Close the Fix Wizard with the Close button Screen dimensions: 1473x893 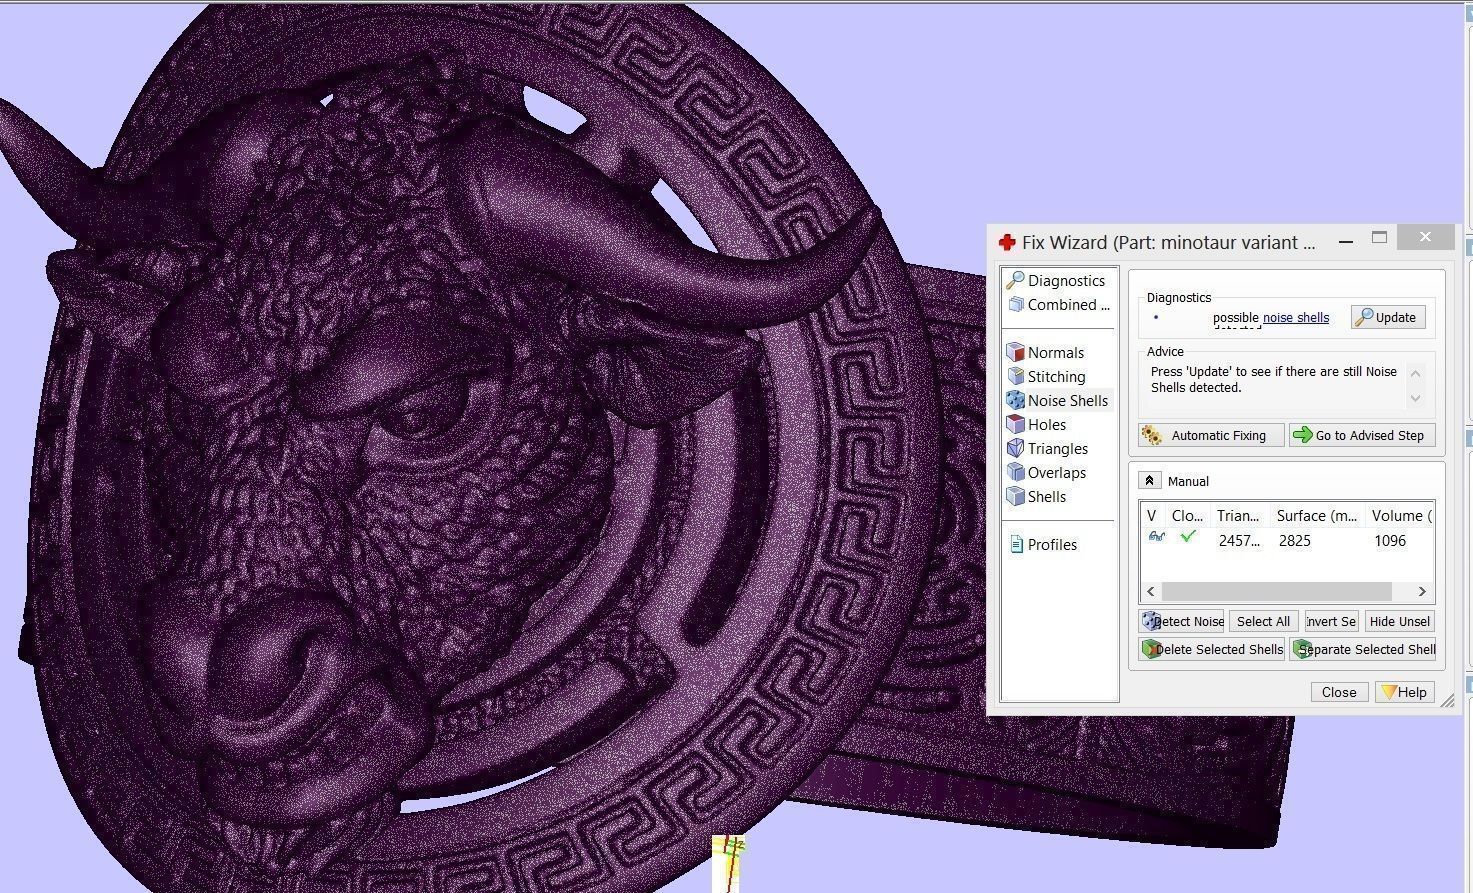pos(1339,692)
